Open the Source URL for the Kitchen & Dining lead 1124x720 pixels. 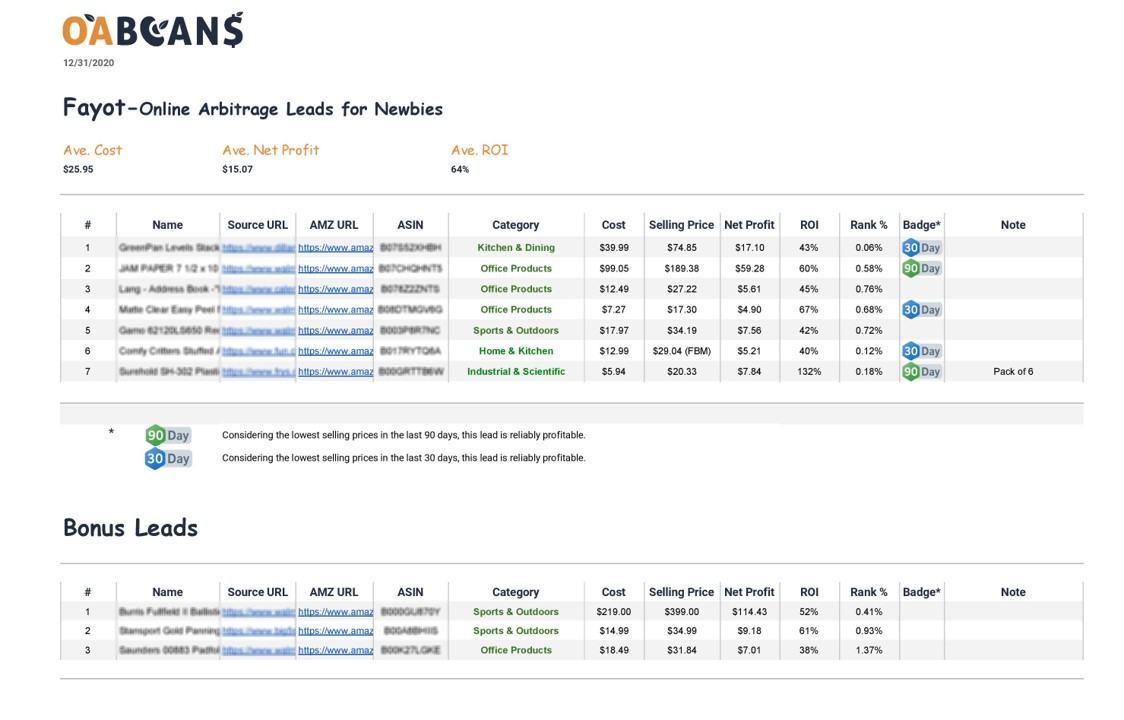[x=258, y=248]
